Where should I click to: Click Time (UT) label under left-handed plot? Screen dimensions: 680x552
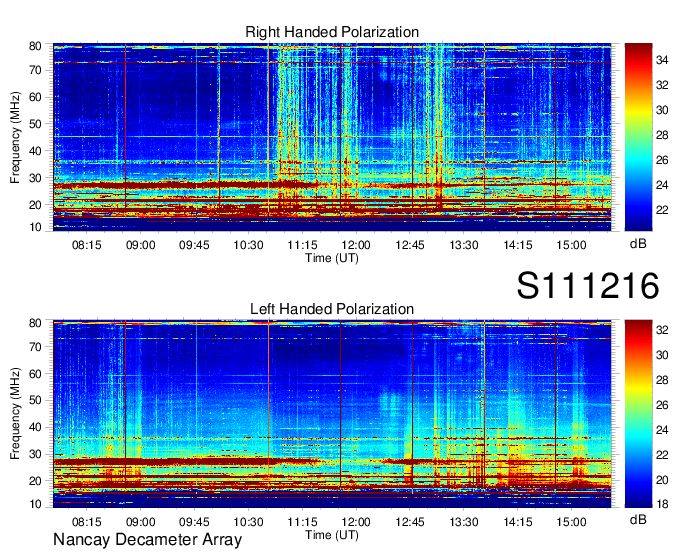coord(332,535)
